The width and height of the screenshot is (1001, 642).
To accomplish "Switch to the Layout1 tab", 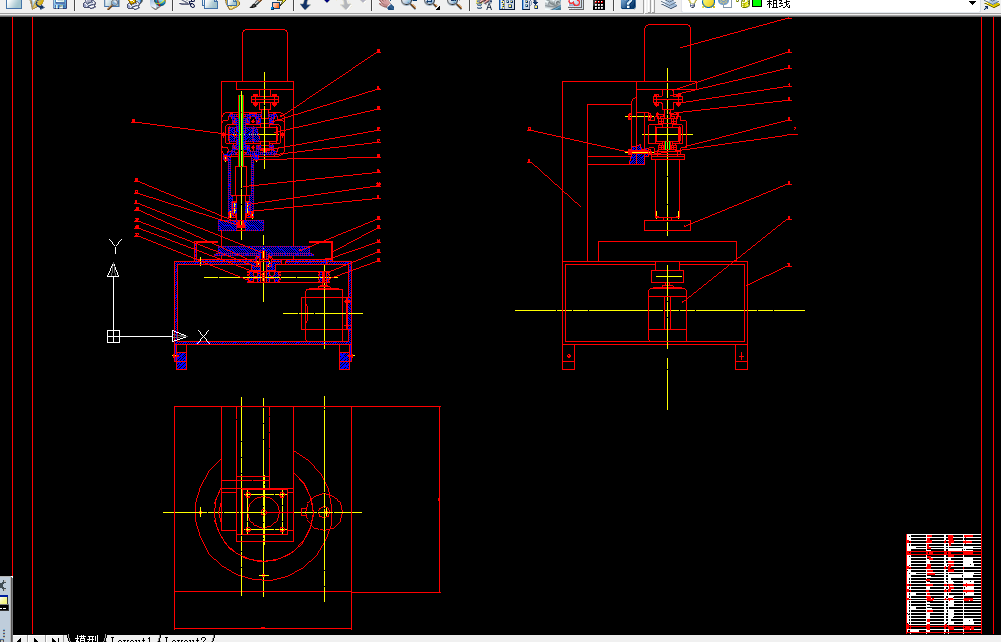I will (x=131, y=638).
